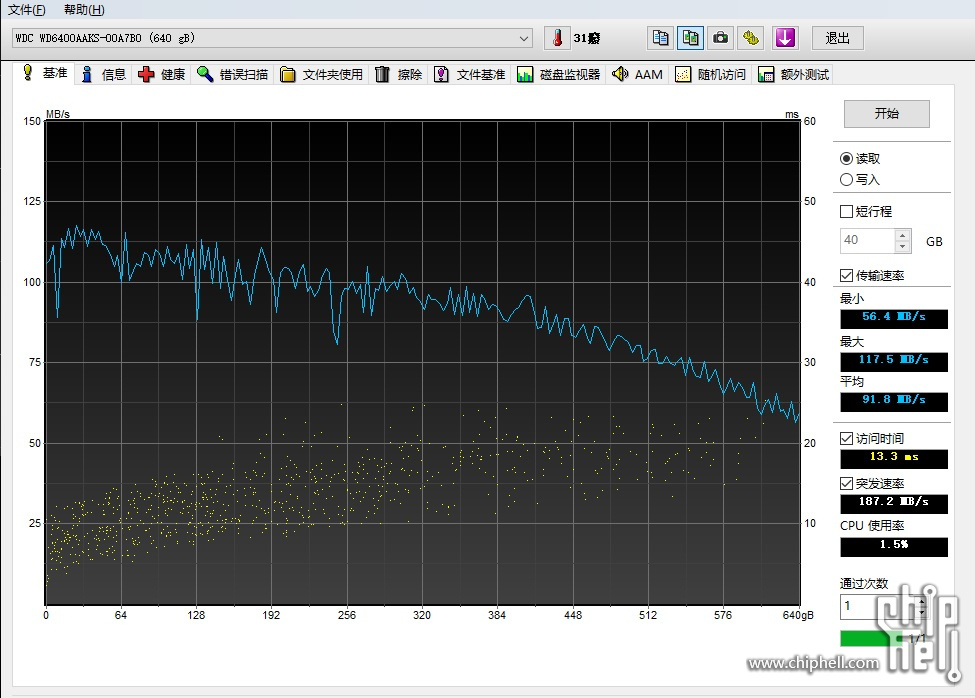This screenshot has height=698, width=975.
Task: Switch to the 文件夹使用 tab
Action: 321,75
